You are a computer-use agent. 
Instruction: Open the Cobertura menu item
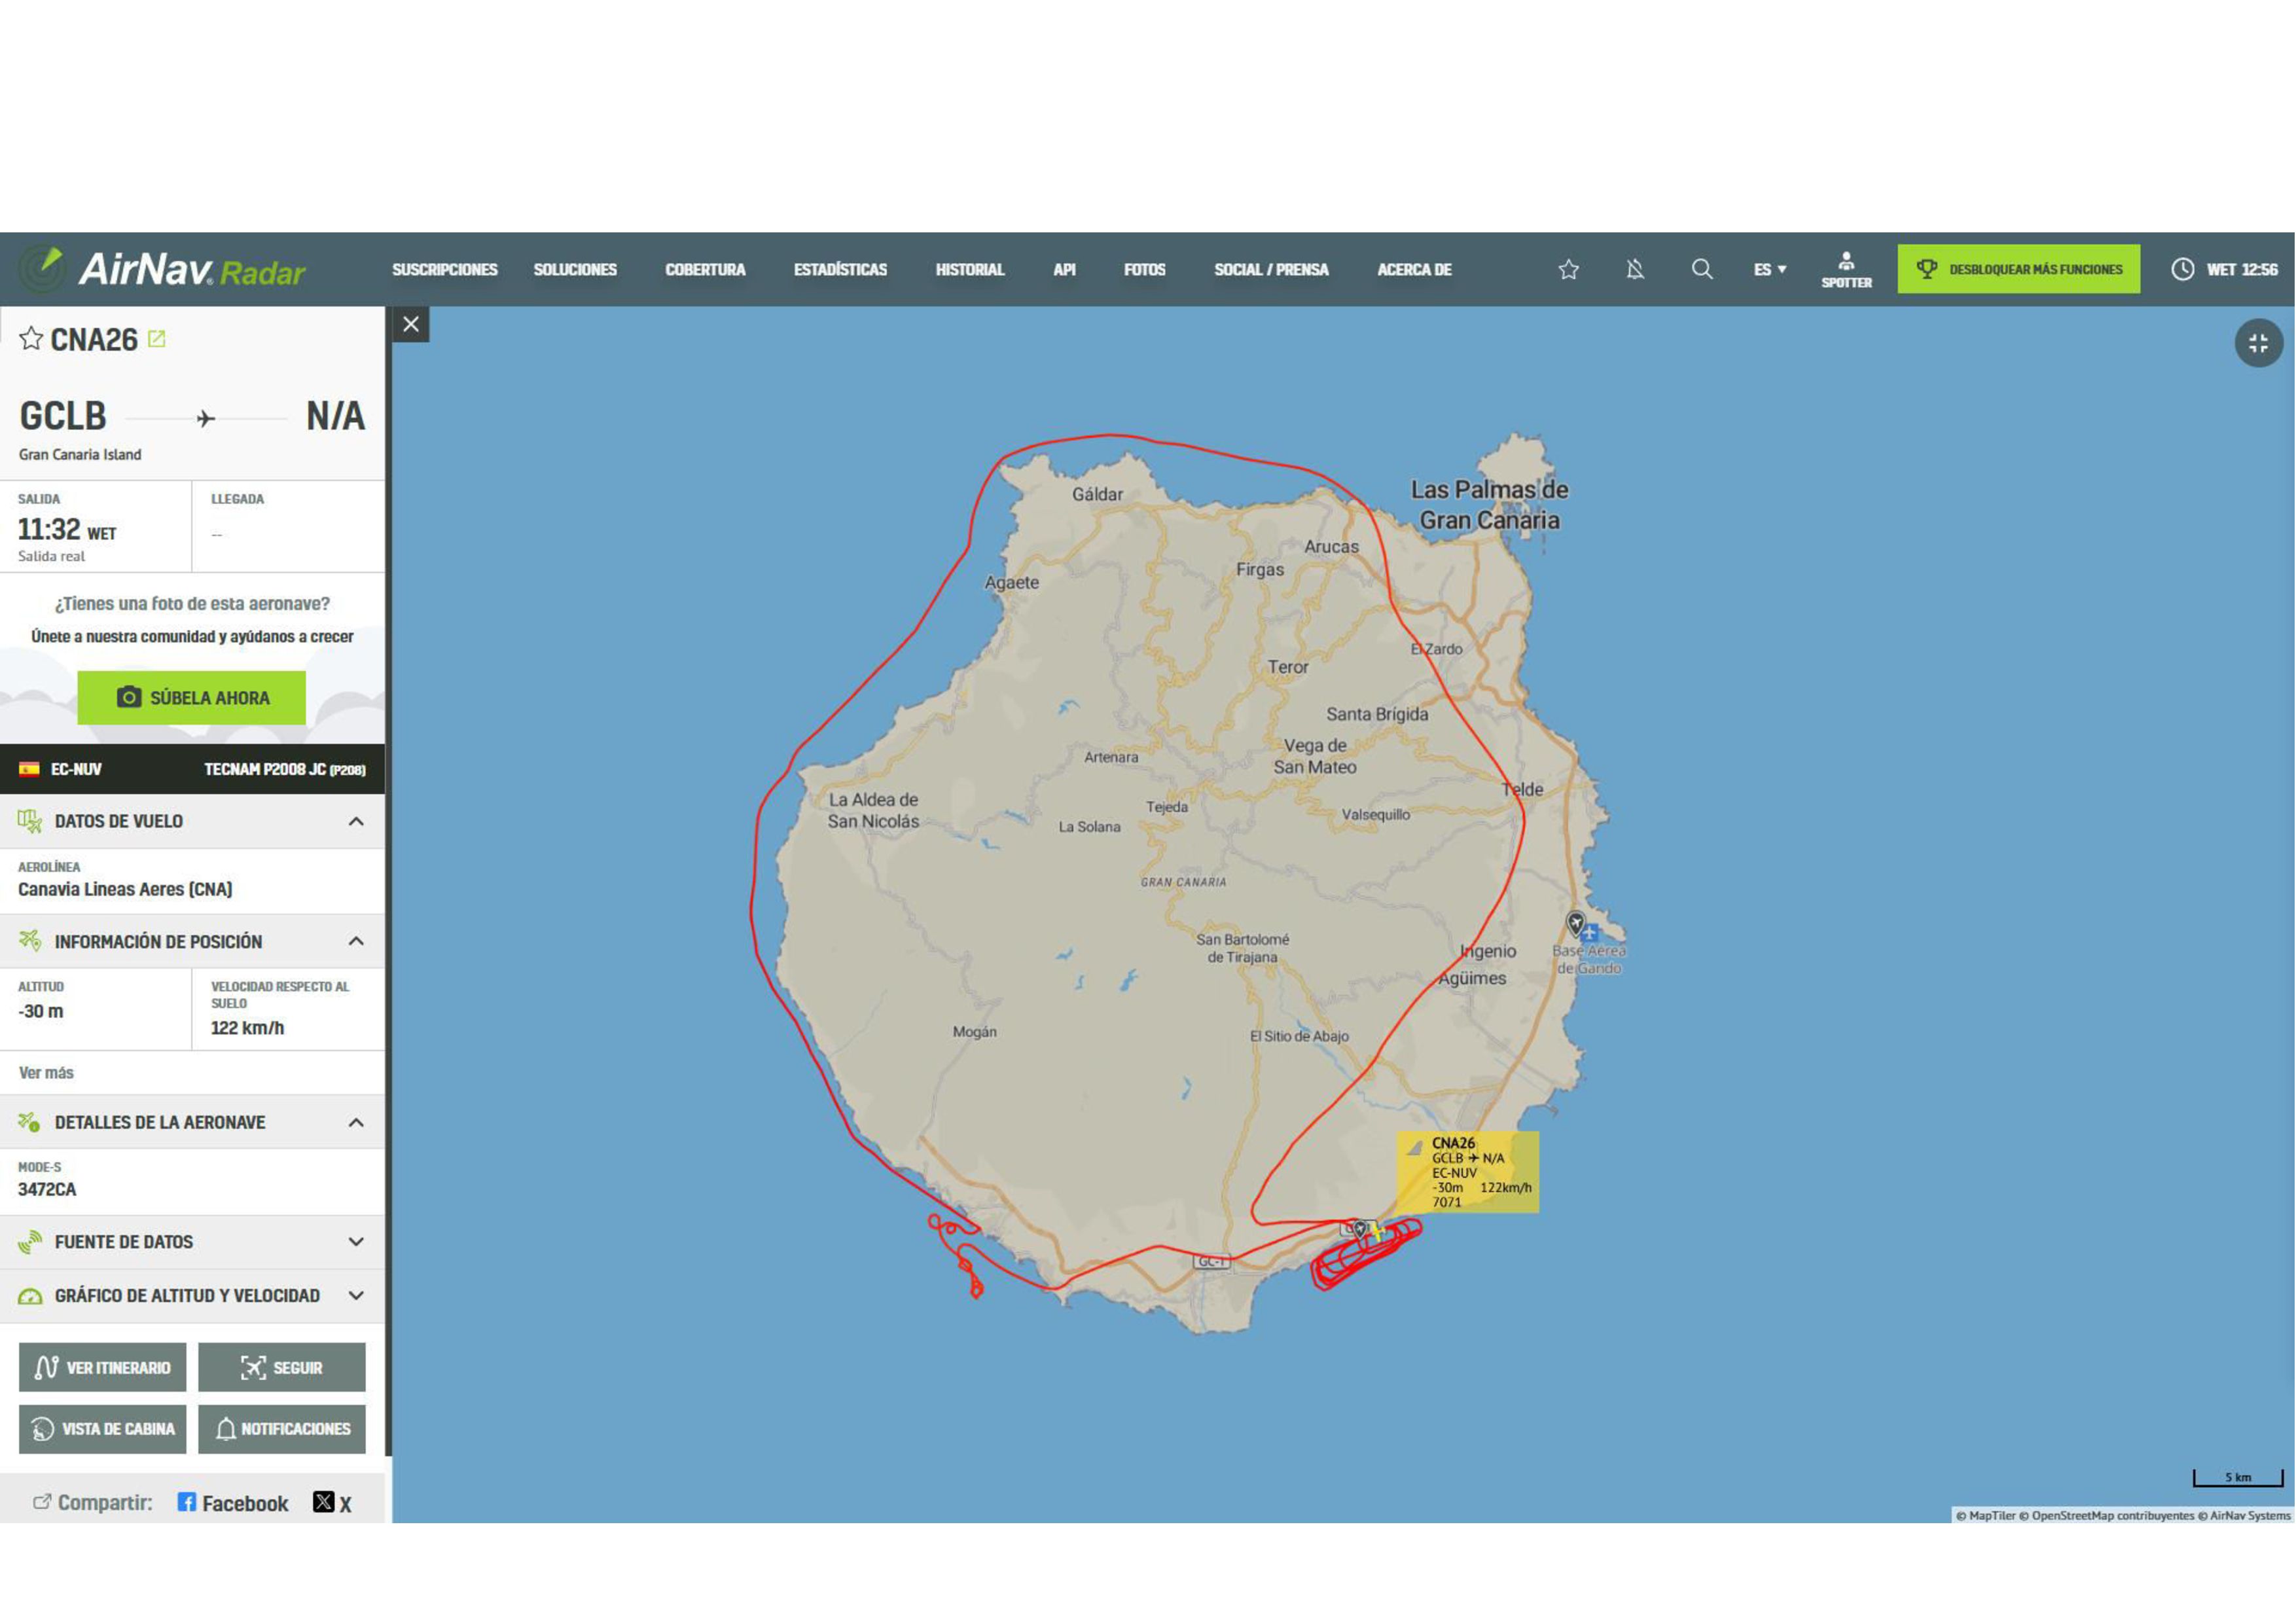point(705,269)
